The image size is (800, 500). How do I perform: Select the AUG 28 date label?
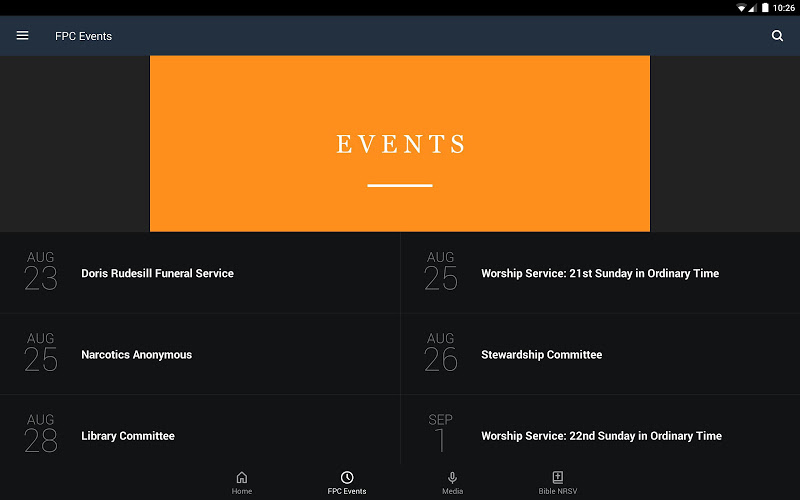[41, 434]
